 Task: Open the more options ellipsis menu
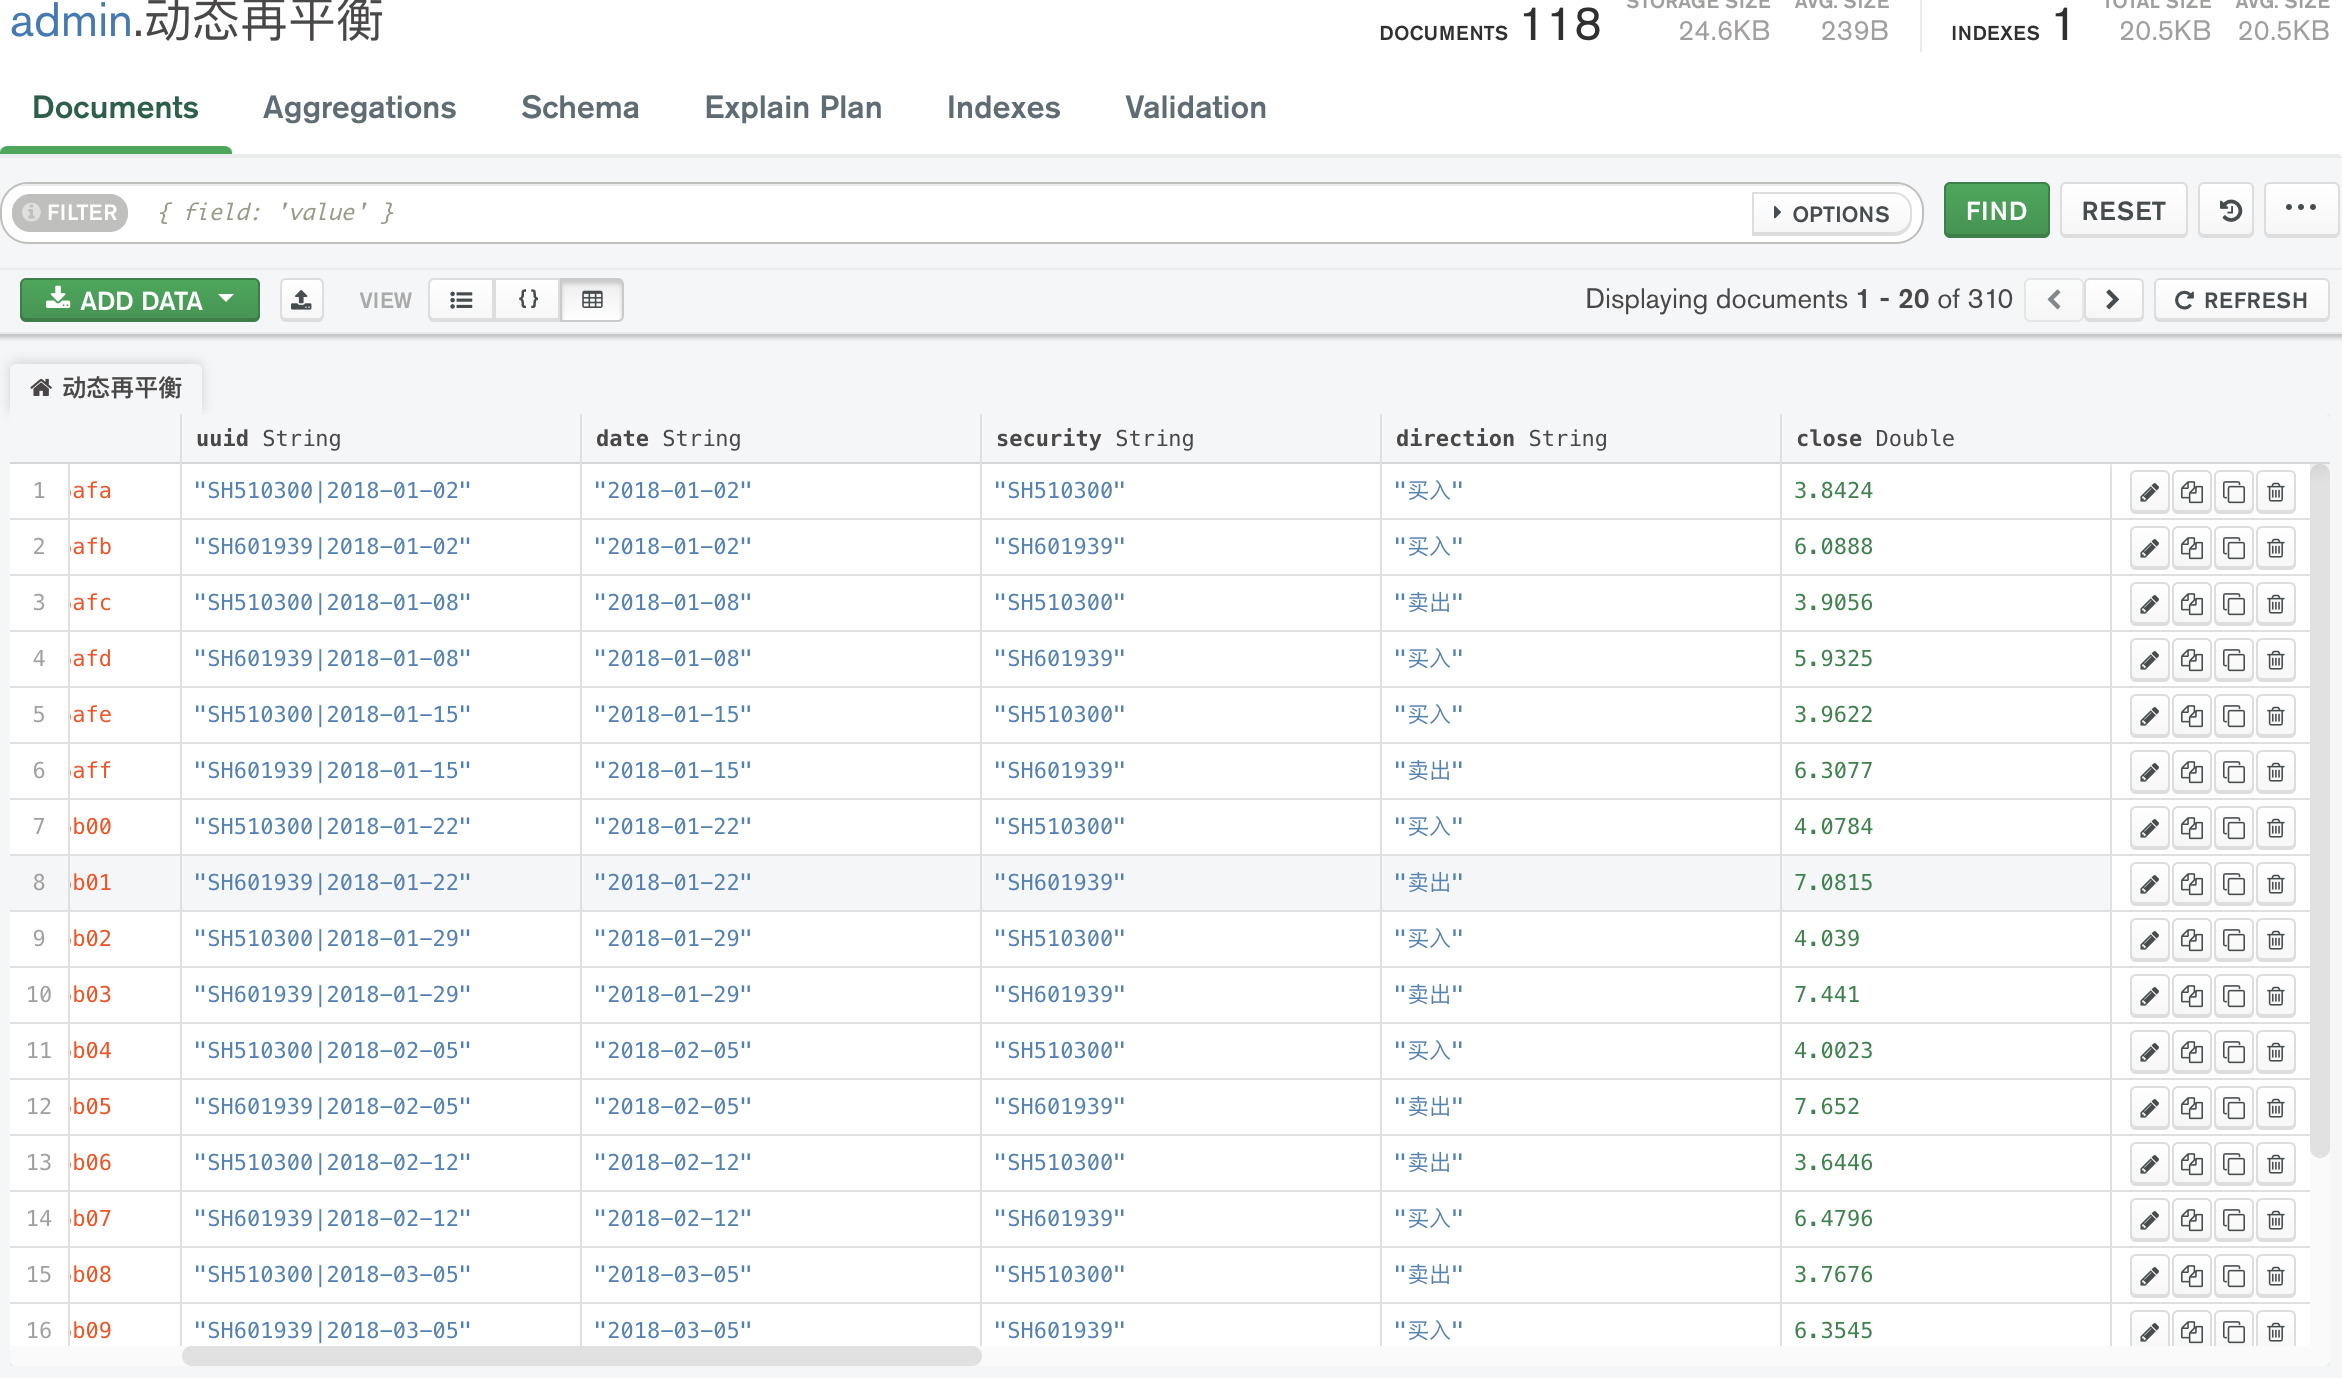2300,209
